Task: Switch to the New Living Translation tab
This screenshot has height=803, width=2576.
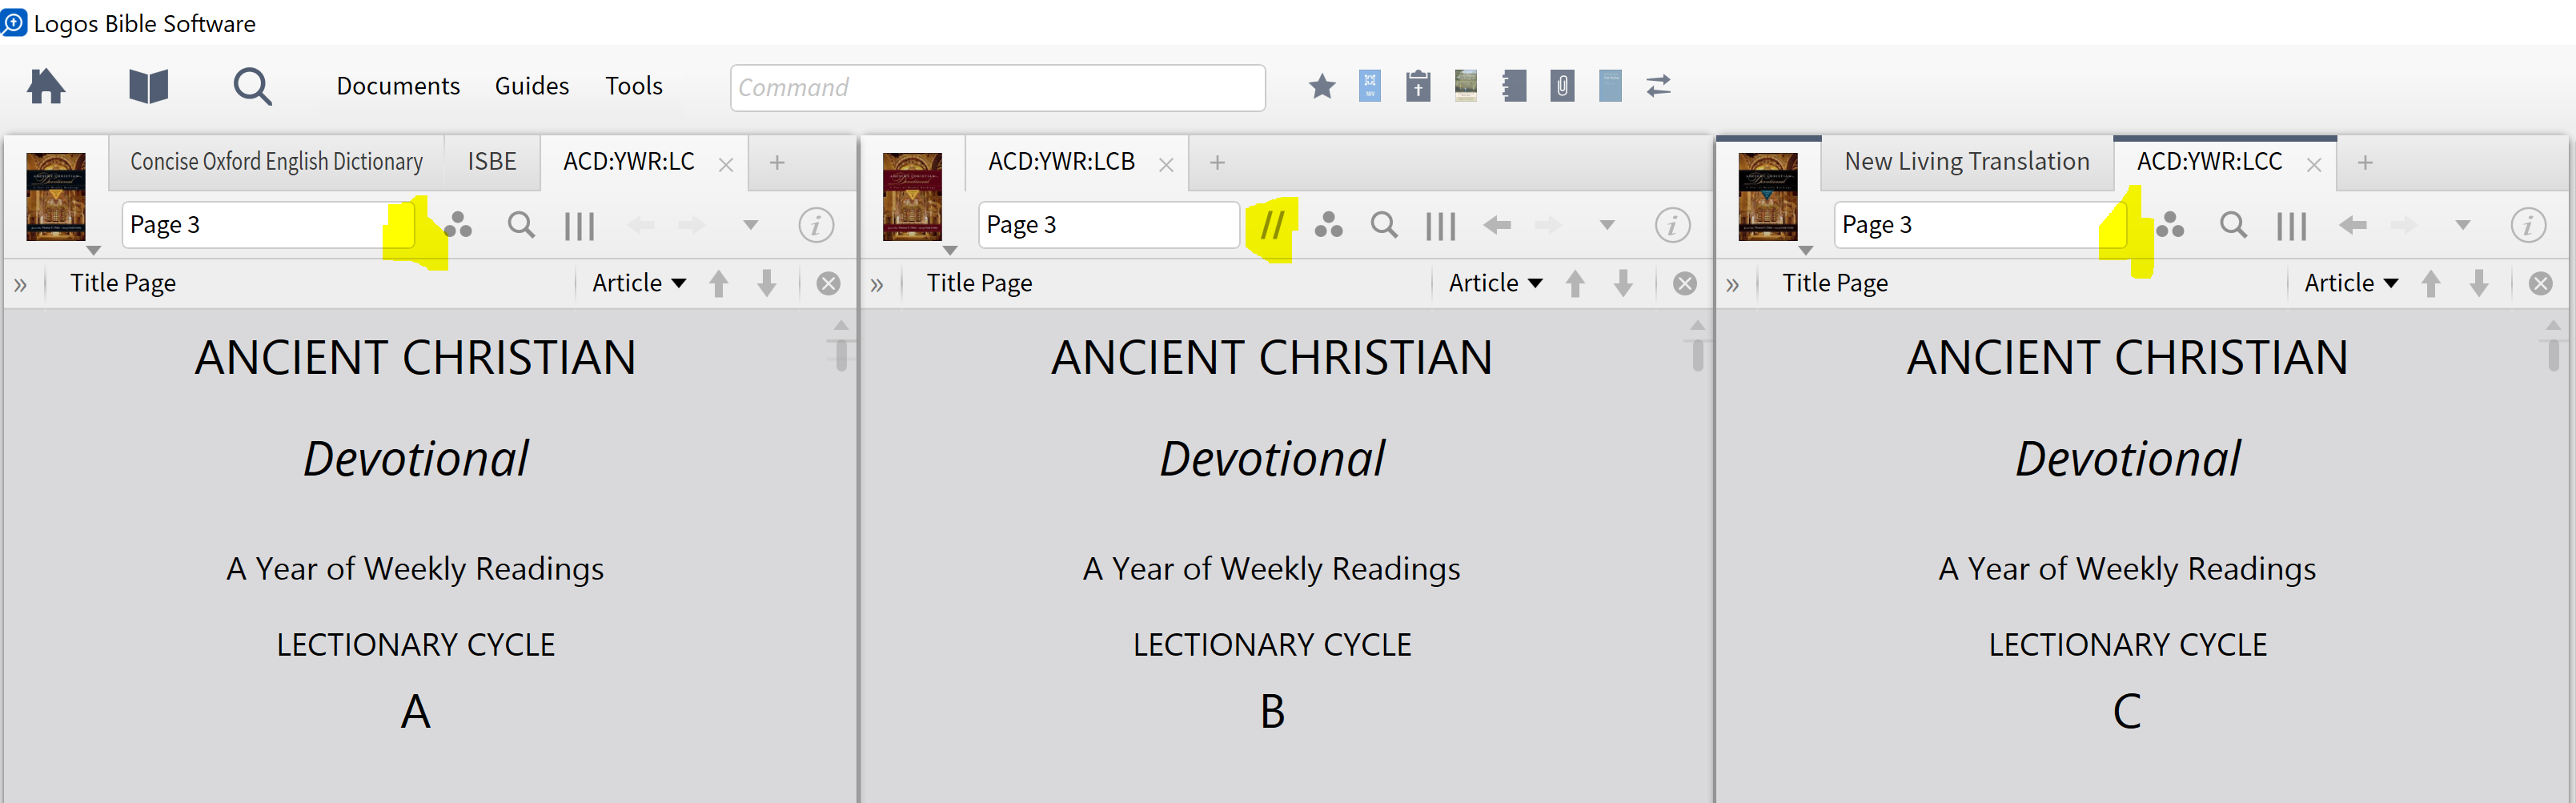Action: (x=1966, y=161)
